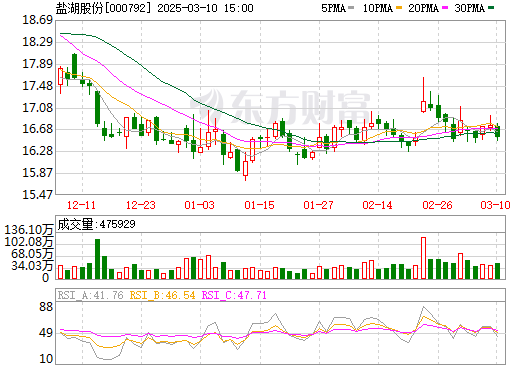Click the last green volume bar at 03-10
This screenshot has width=520, height=365.
tap(497, 271)
